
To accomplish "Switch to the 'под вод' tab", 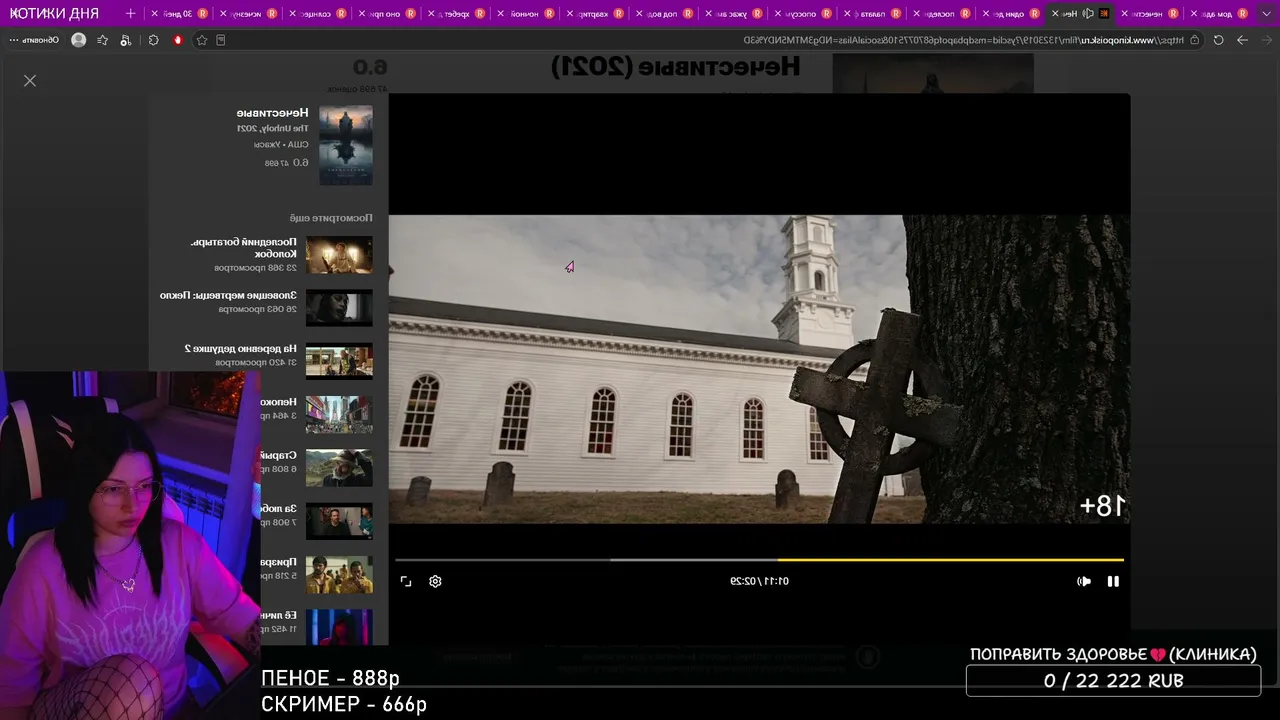I will click(664, 14).
